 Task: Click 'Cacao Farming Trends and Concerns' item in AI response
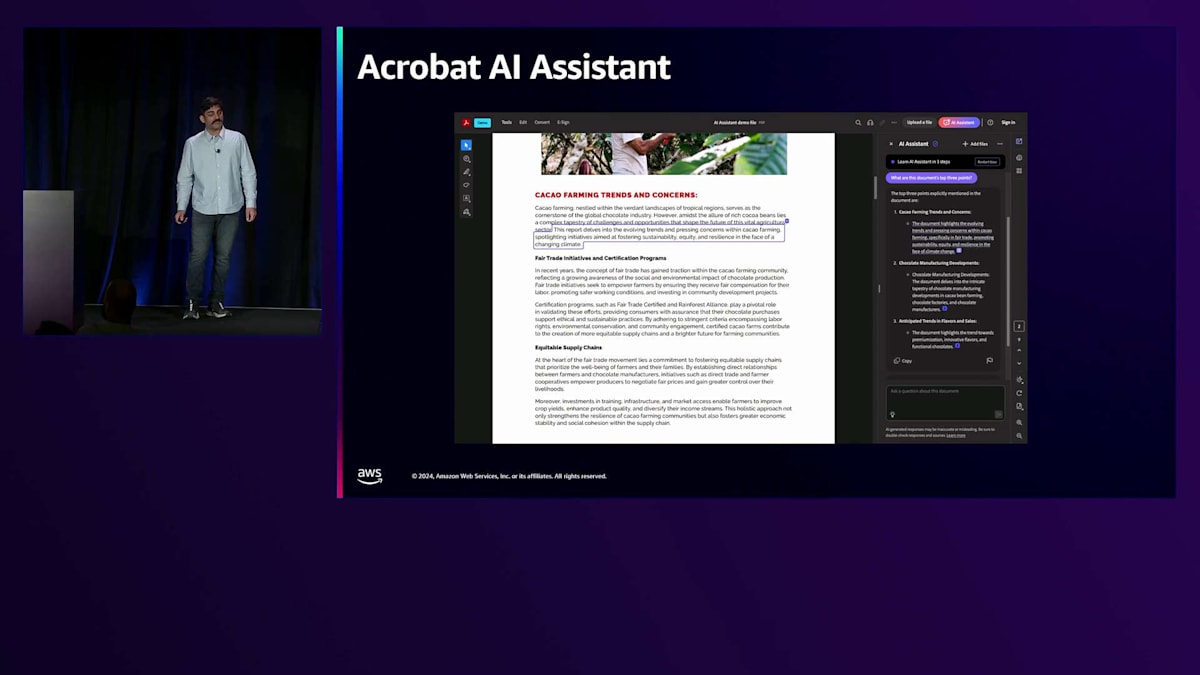[x=934, y=212]
